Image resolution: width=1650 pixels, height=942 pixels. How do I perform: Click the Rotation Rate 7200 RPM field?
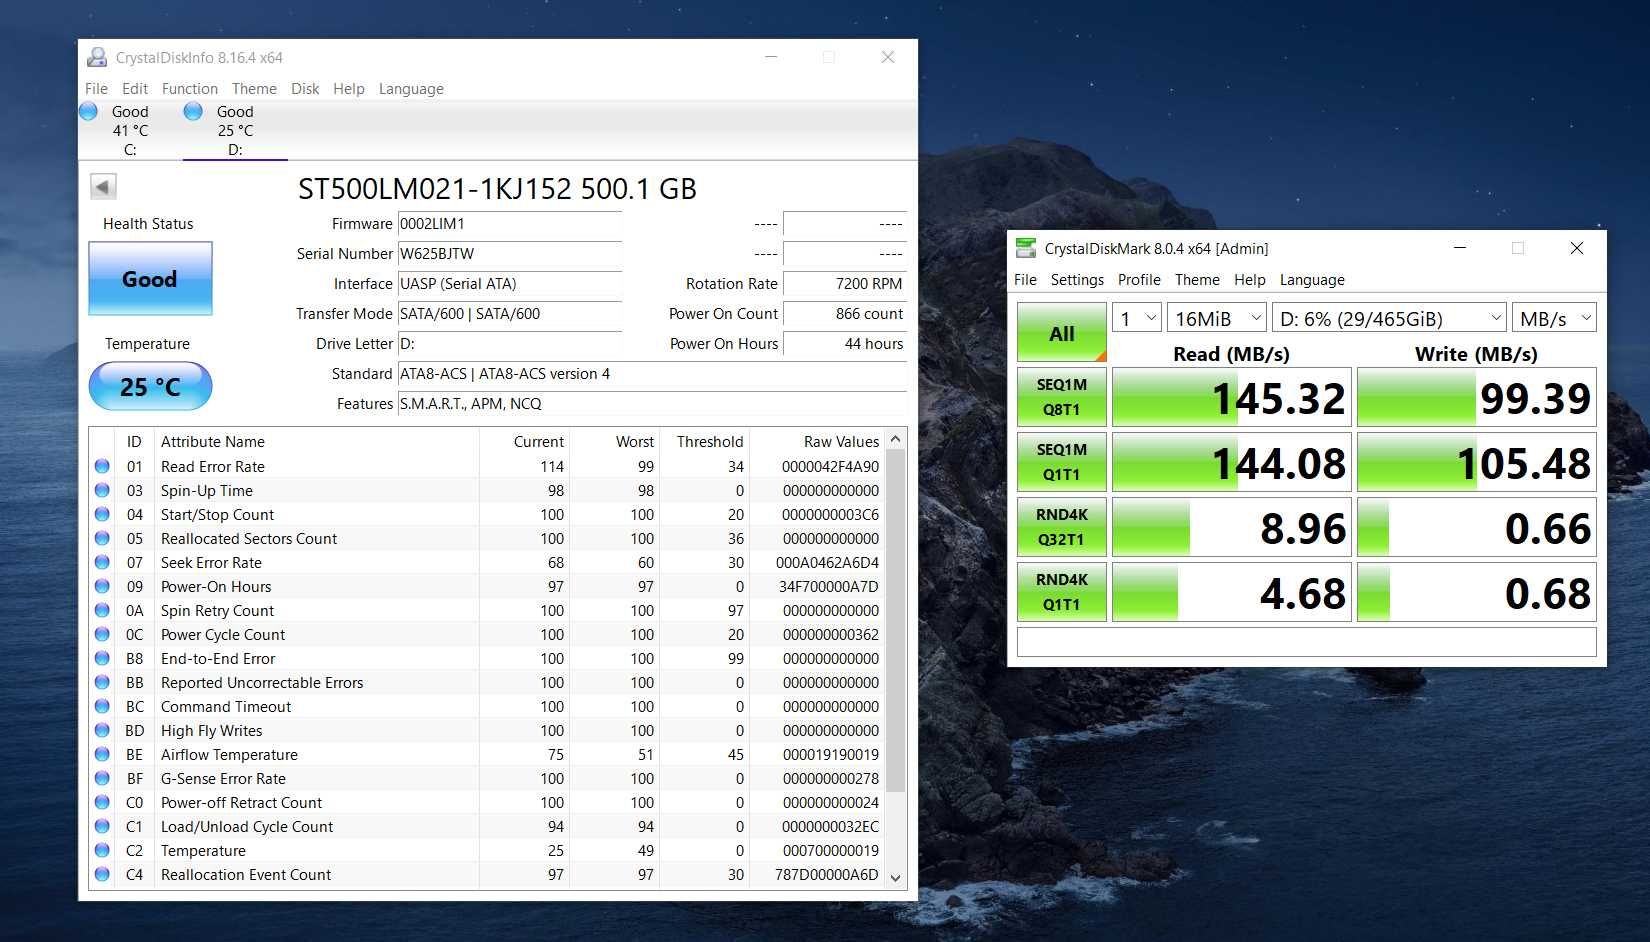[x=845, y=284]
